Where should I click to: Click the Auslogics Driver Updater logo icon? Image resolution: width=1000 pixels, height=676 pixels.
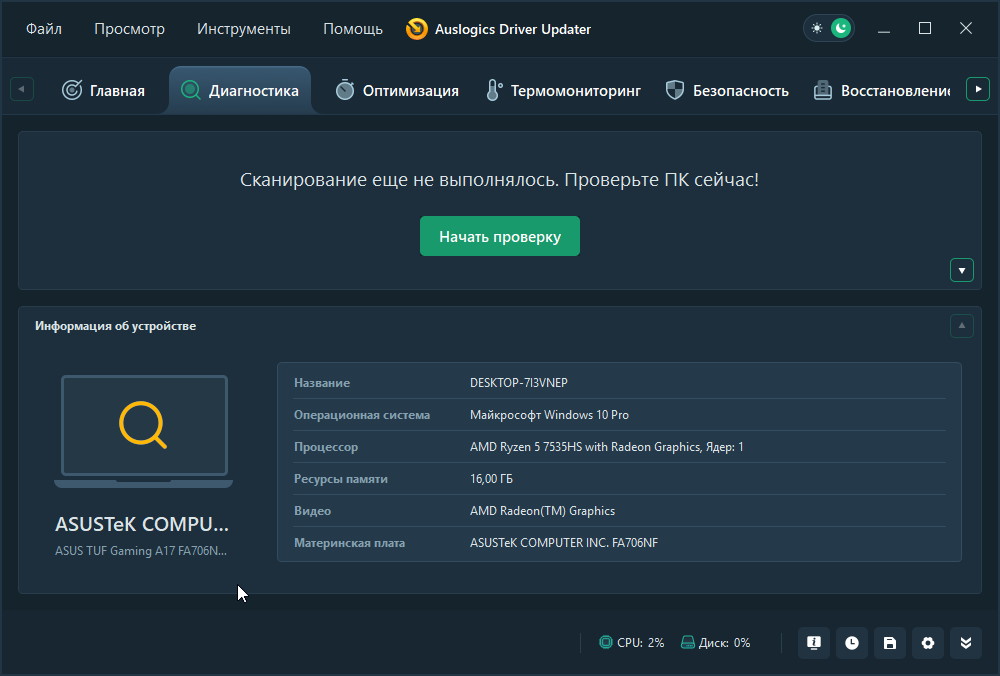pyautogui.click(x=417, y=29)
